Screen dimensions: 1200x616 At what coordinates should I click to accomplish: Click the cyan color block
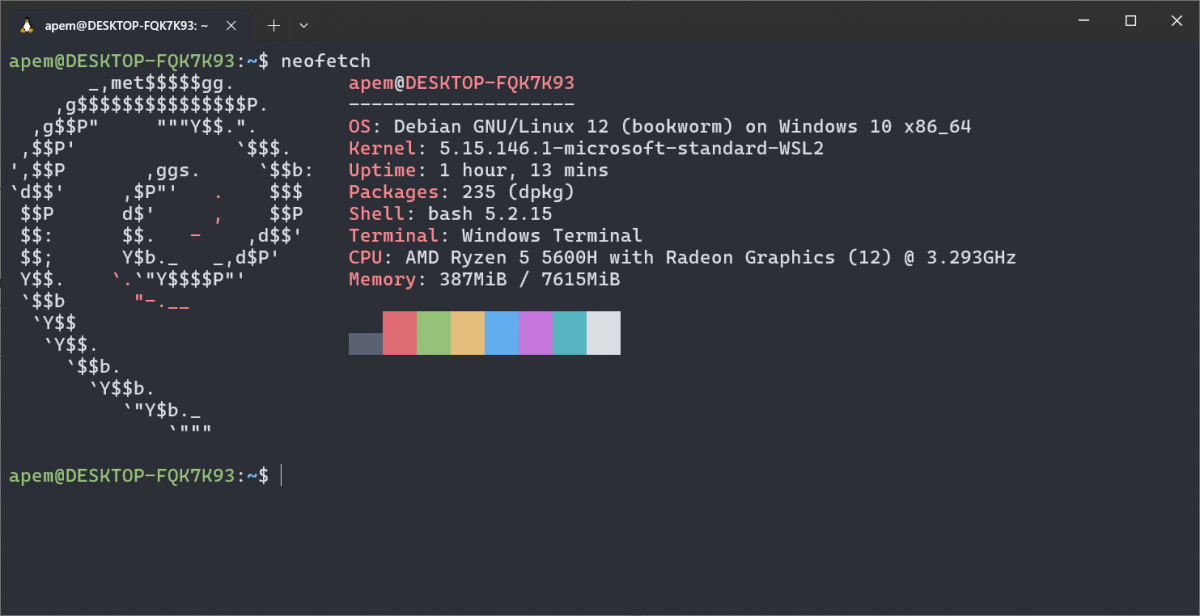[x=570, y=332]
